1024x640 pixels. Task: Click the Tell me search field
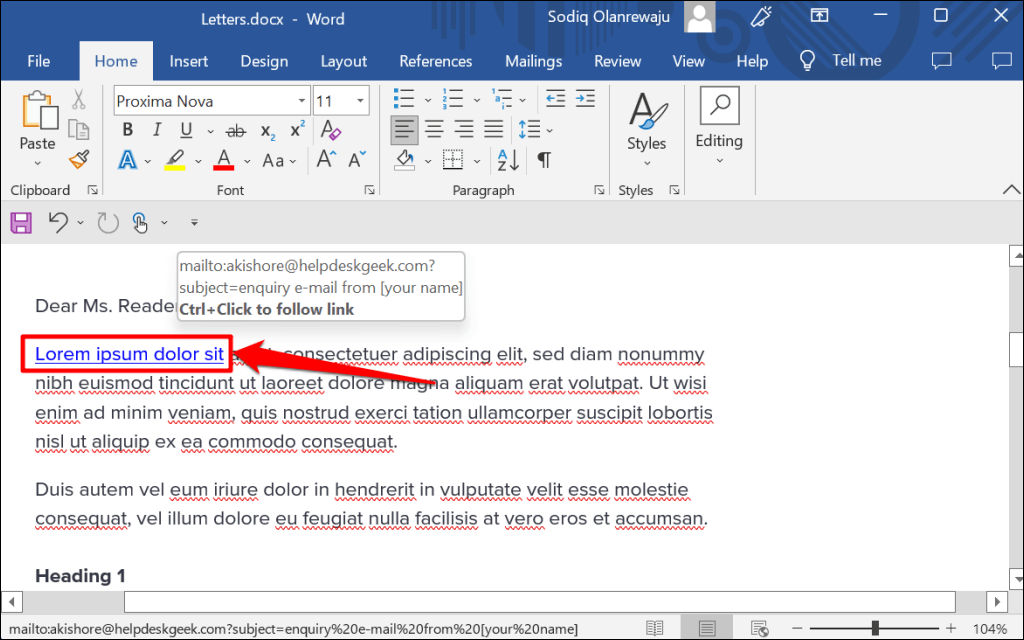click(856, 61)
